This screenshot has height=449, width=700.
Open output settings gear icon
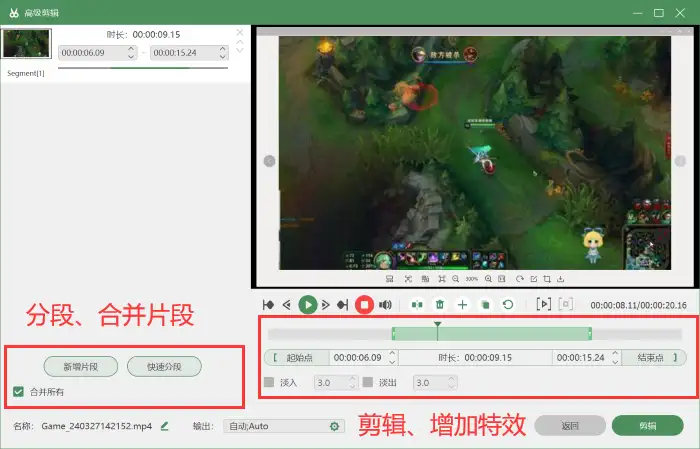(x=334, y=426)
